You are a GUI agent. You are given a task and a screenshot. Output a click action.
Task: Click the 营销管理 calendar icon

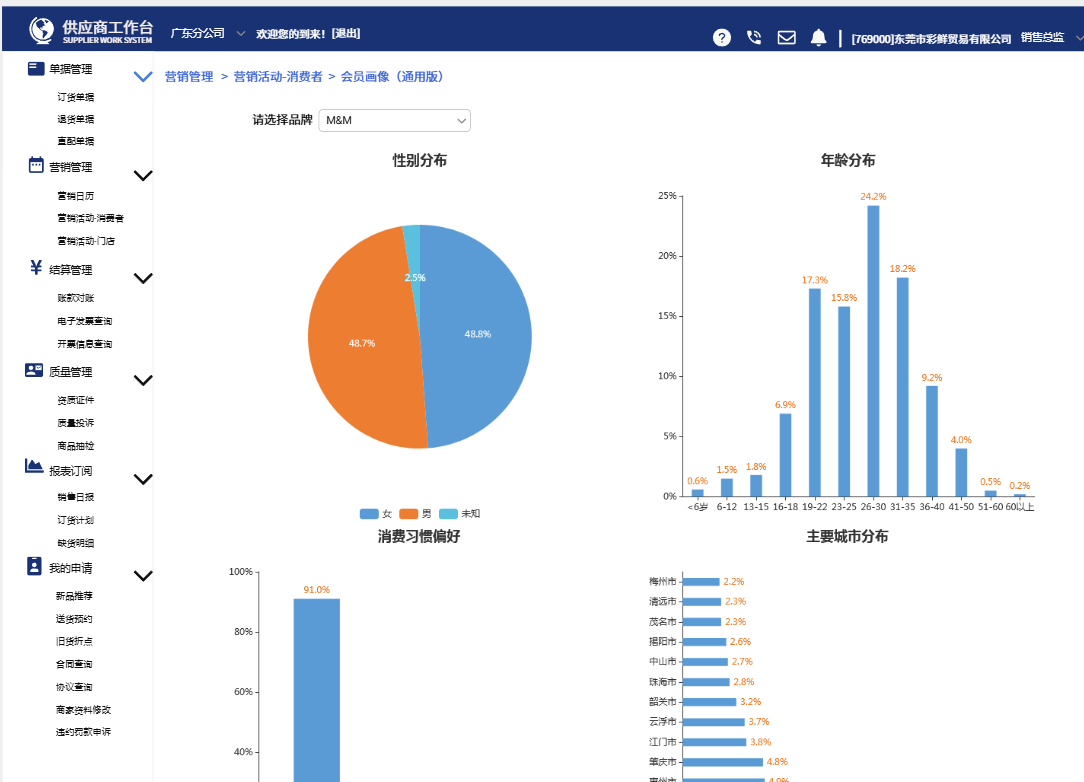click(x=36, y=166)
